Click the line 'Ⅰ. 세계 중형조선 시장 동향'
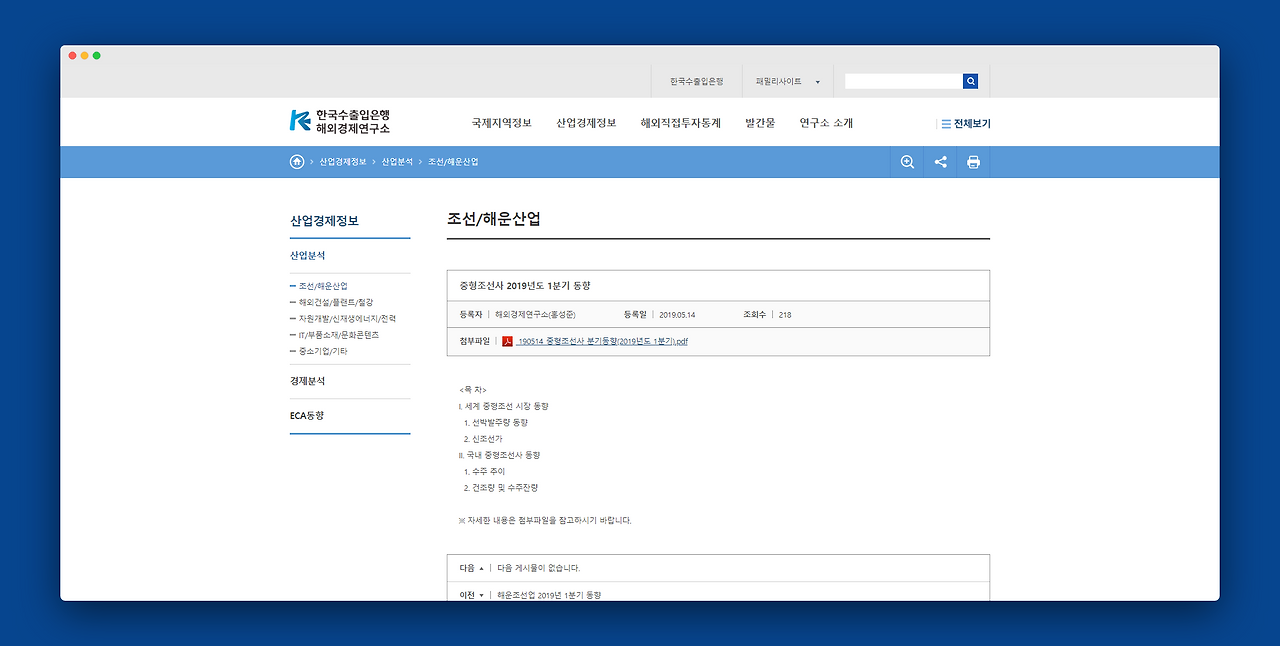This screenshot has height=646, width=1280. (x=503, y=406)
